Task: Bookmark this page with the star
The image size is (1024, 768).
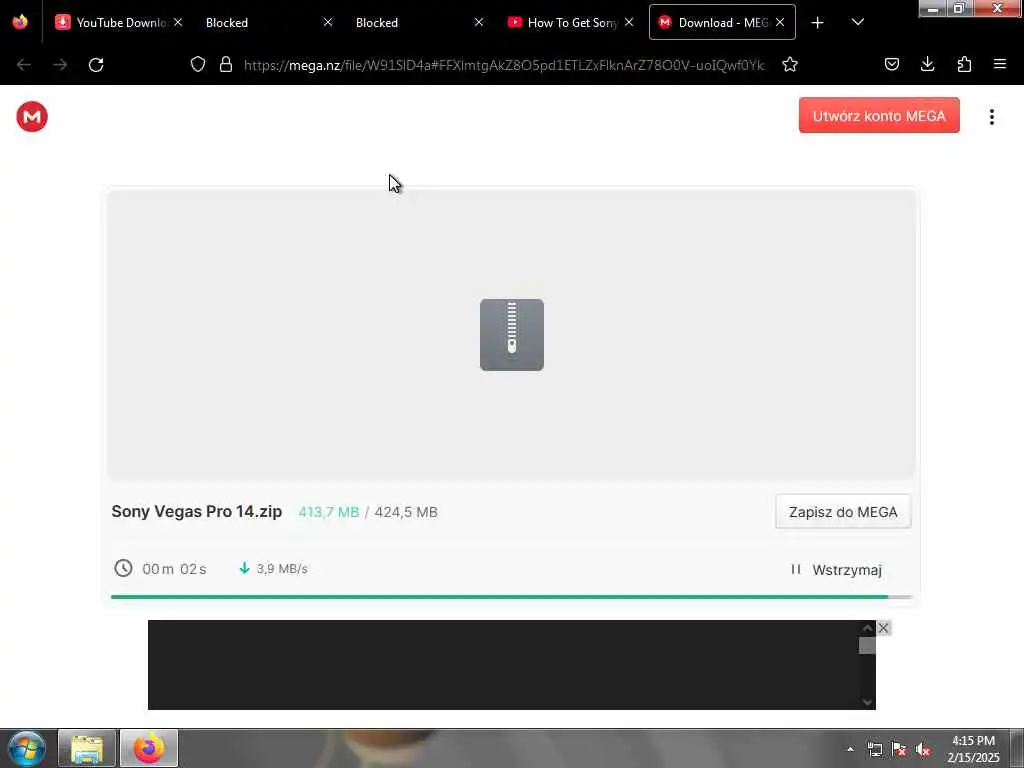Action: pos(790,64)
